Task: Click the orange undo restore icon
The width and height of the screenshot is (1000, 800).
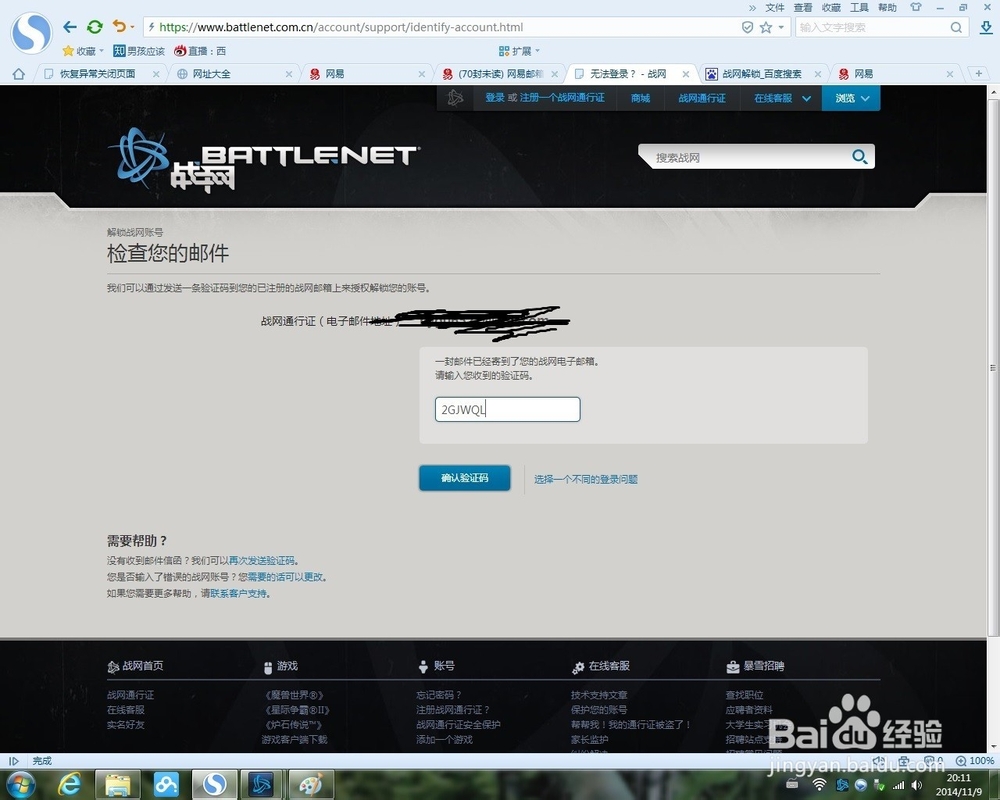Action: pos(119,26)
